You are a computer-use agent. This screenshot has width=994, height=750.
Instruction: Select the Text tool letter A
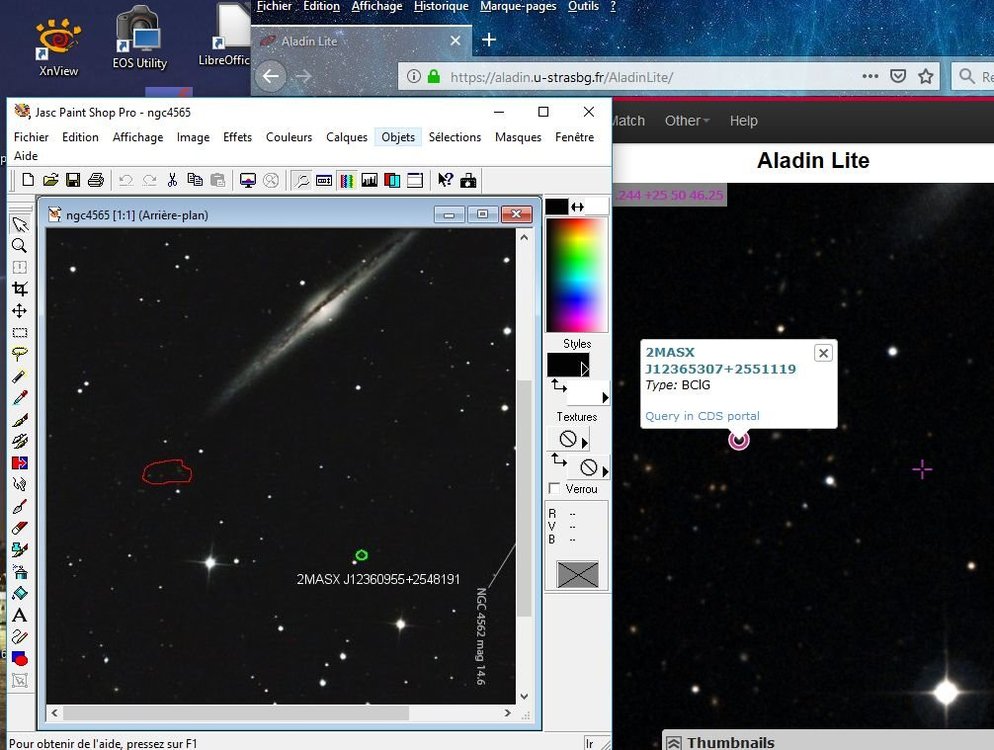[20, 615]
